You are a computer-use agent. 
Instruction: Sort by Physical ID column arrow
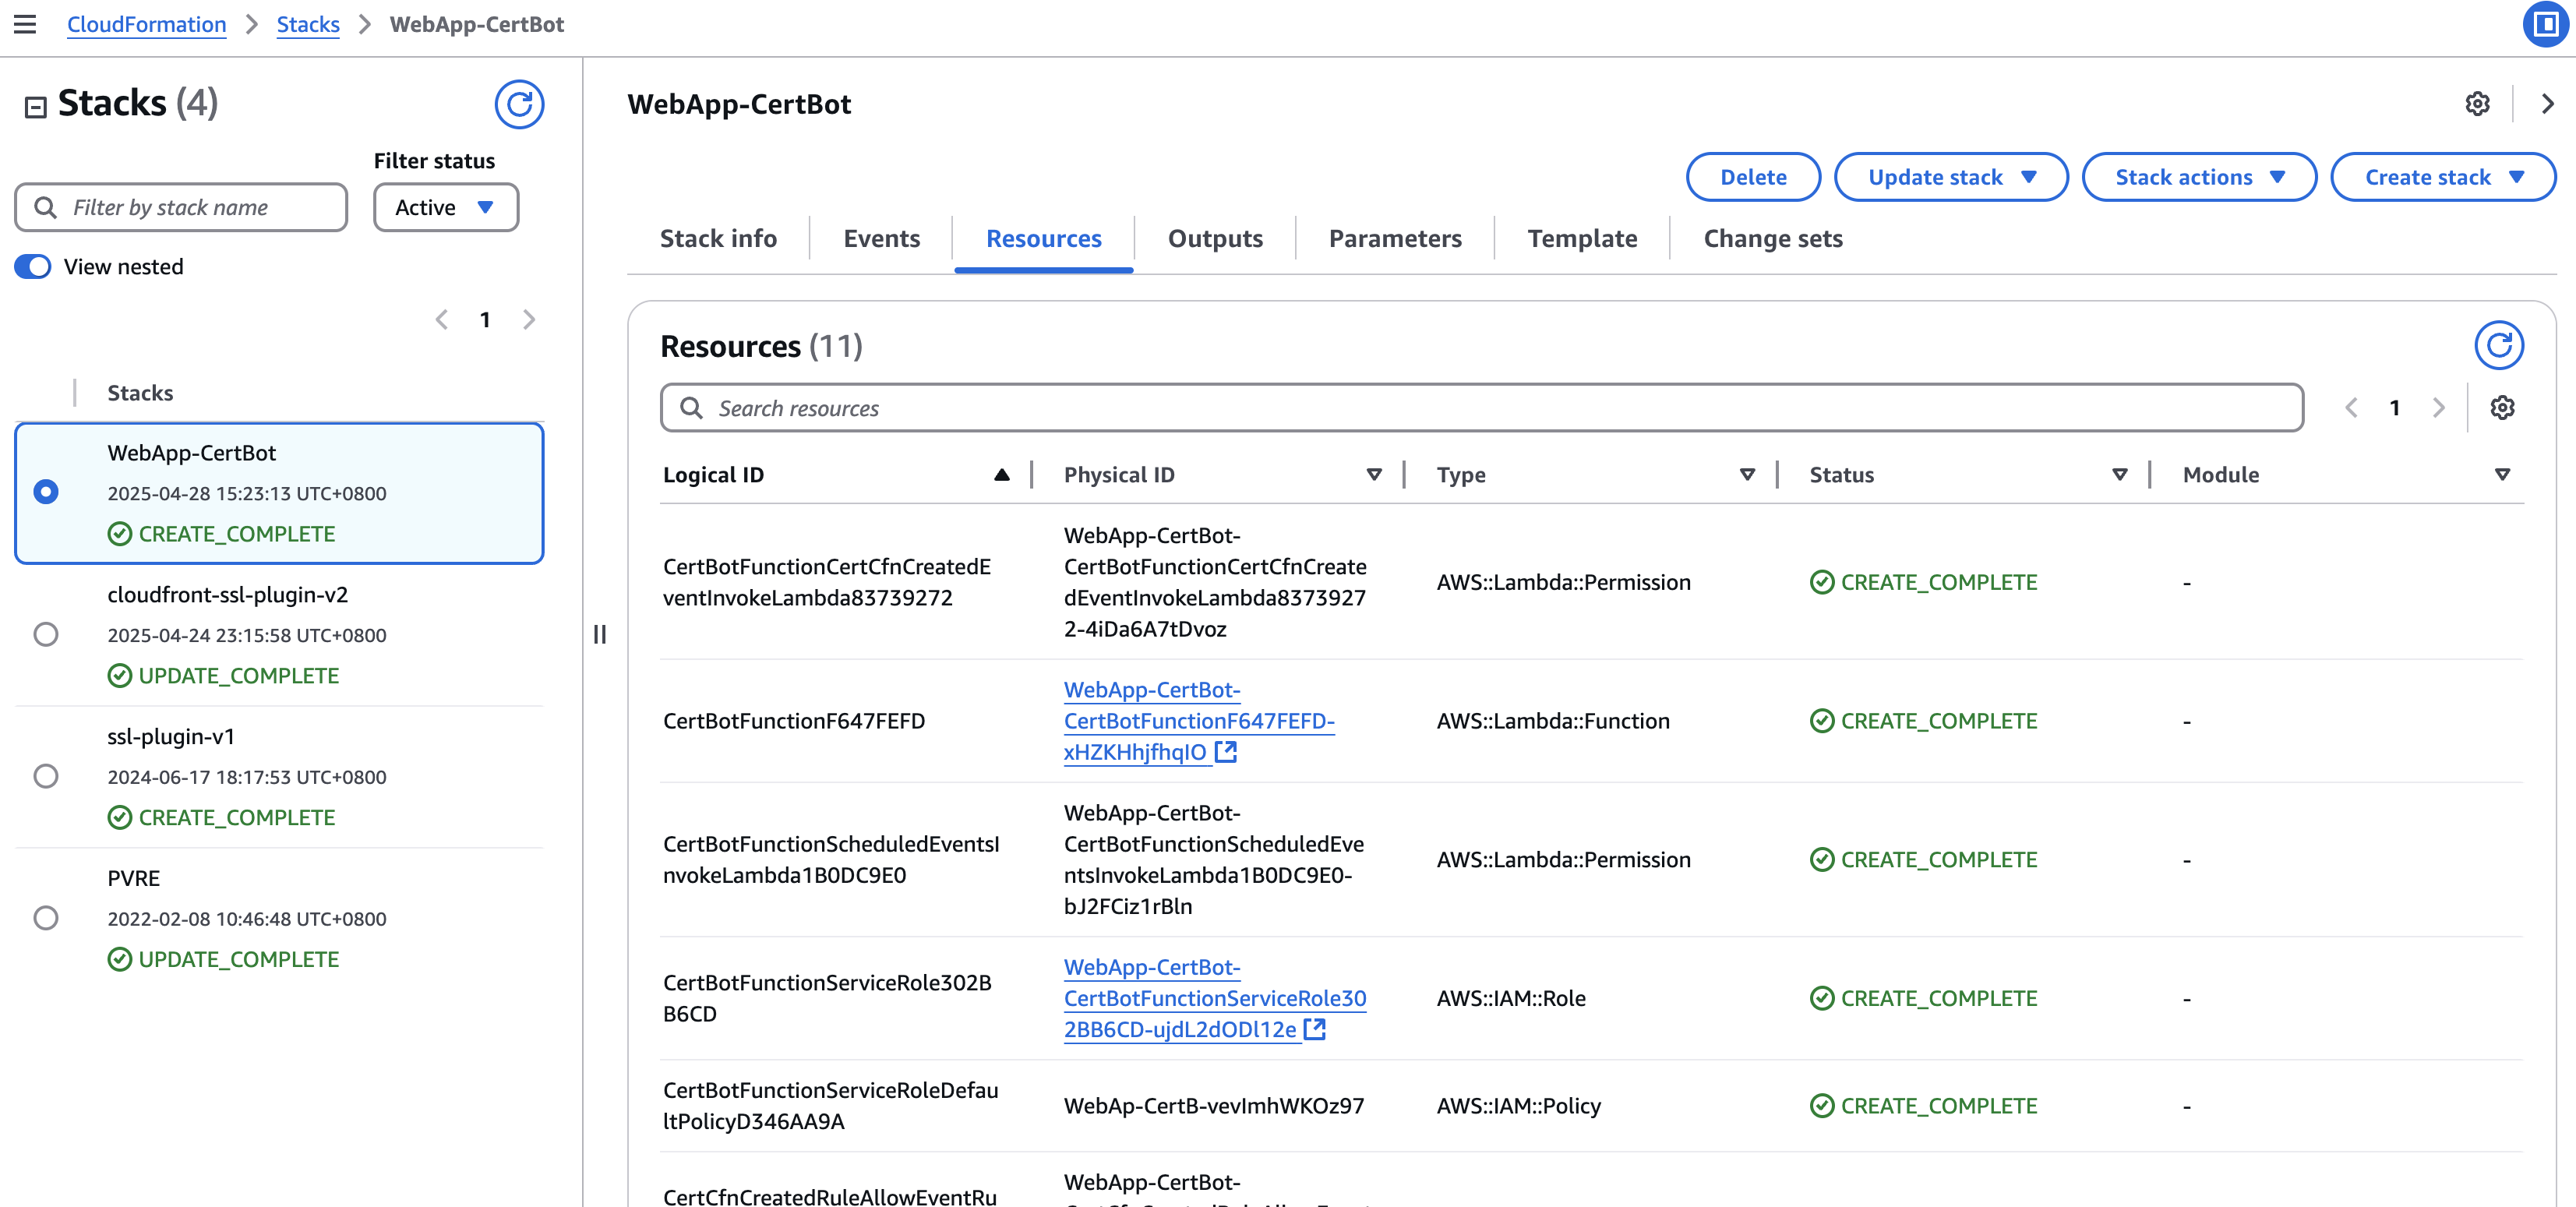pyautogui.click(x=1374, y=475)
